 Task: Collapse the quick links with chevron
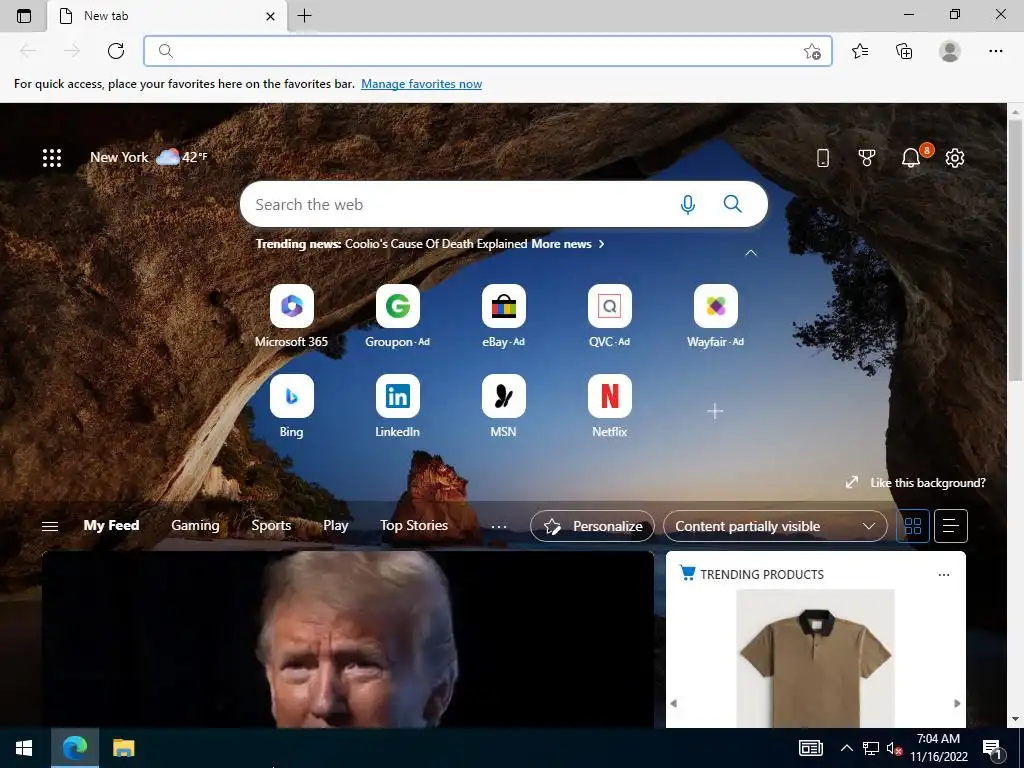751,253
